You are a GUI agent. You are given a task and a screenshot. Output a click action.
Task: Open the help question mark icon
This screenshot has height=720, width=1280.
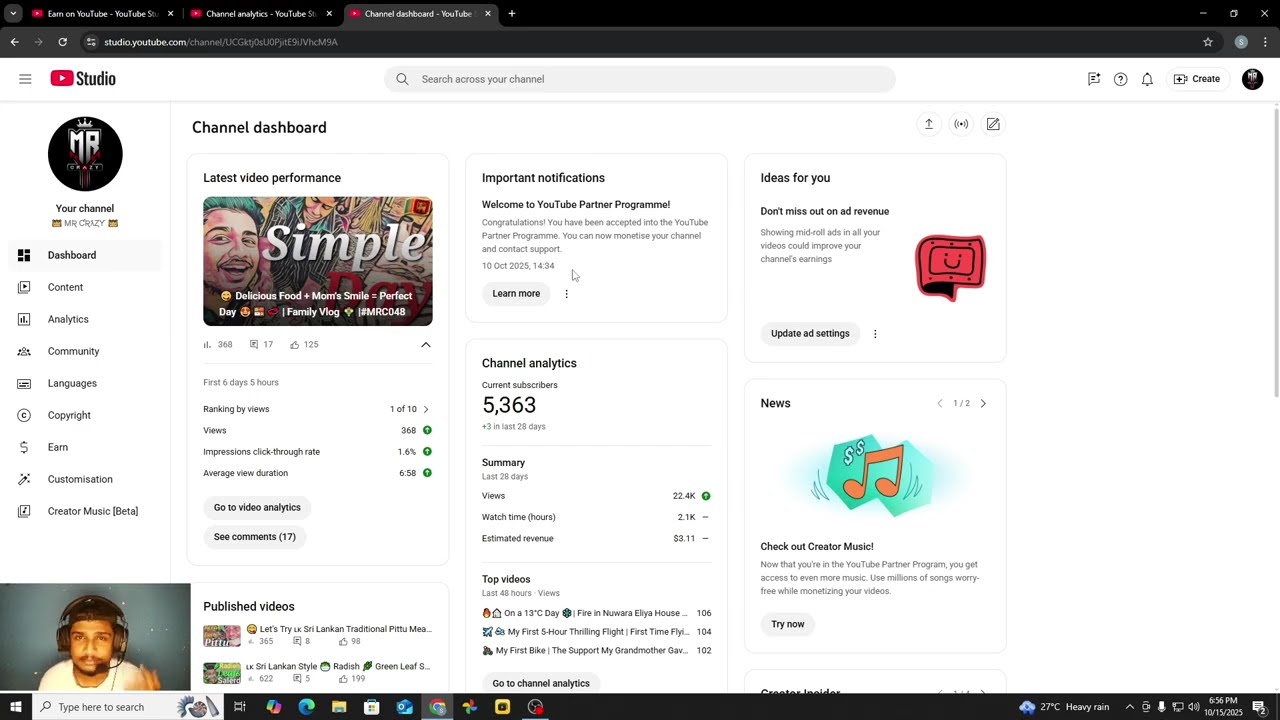tap(1120, 79)
